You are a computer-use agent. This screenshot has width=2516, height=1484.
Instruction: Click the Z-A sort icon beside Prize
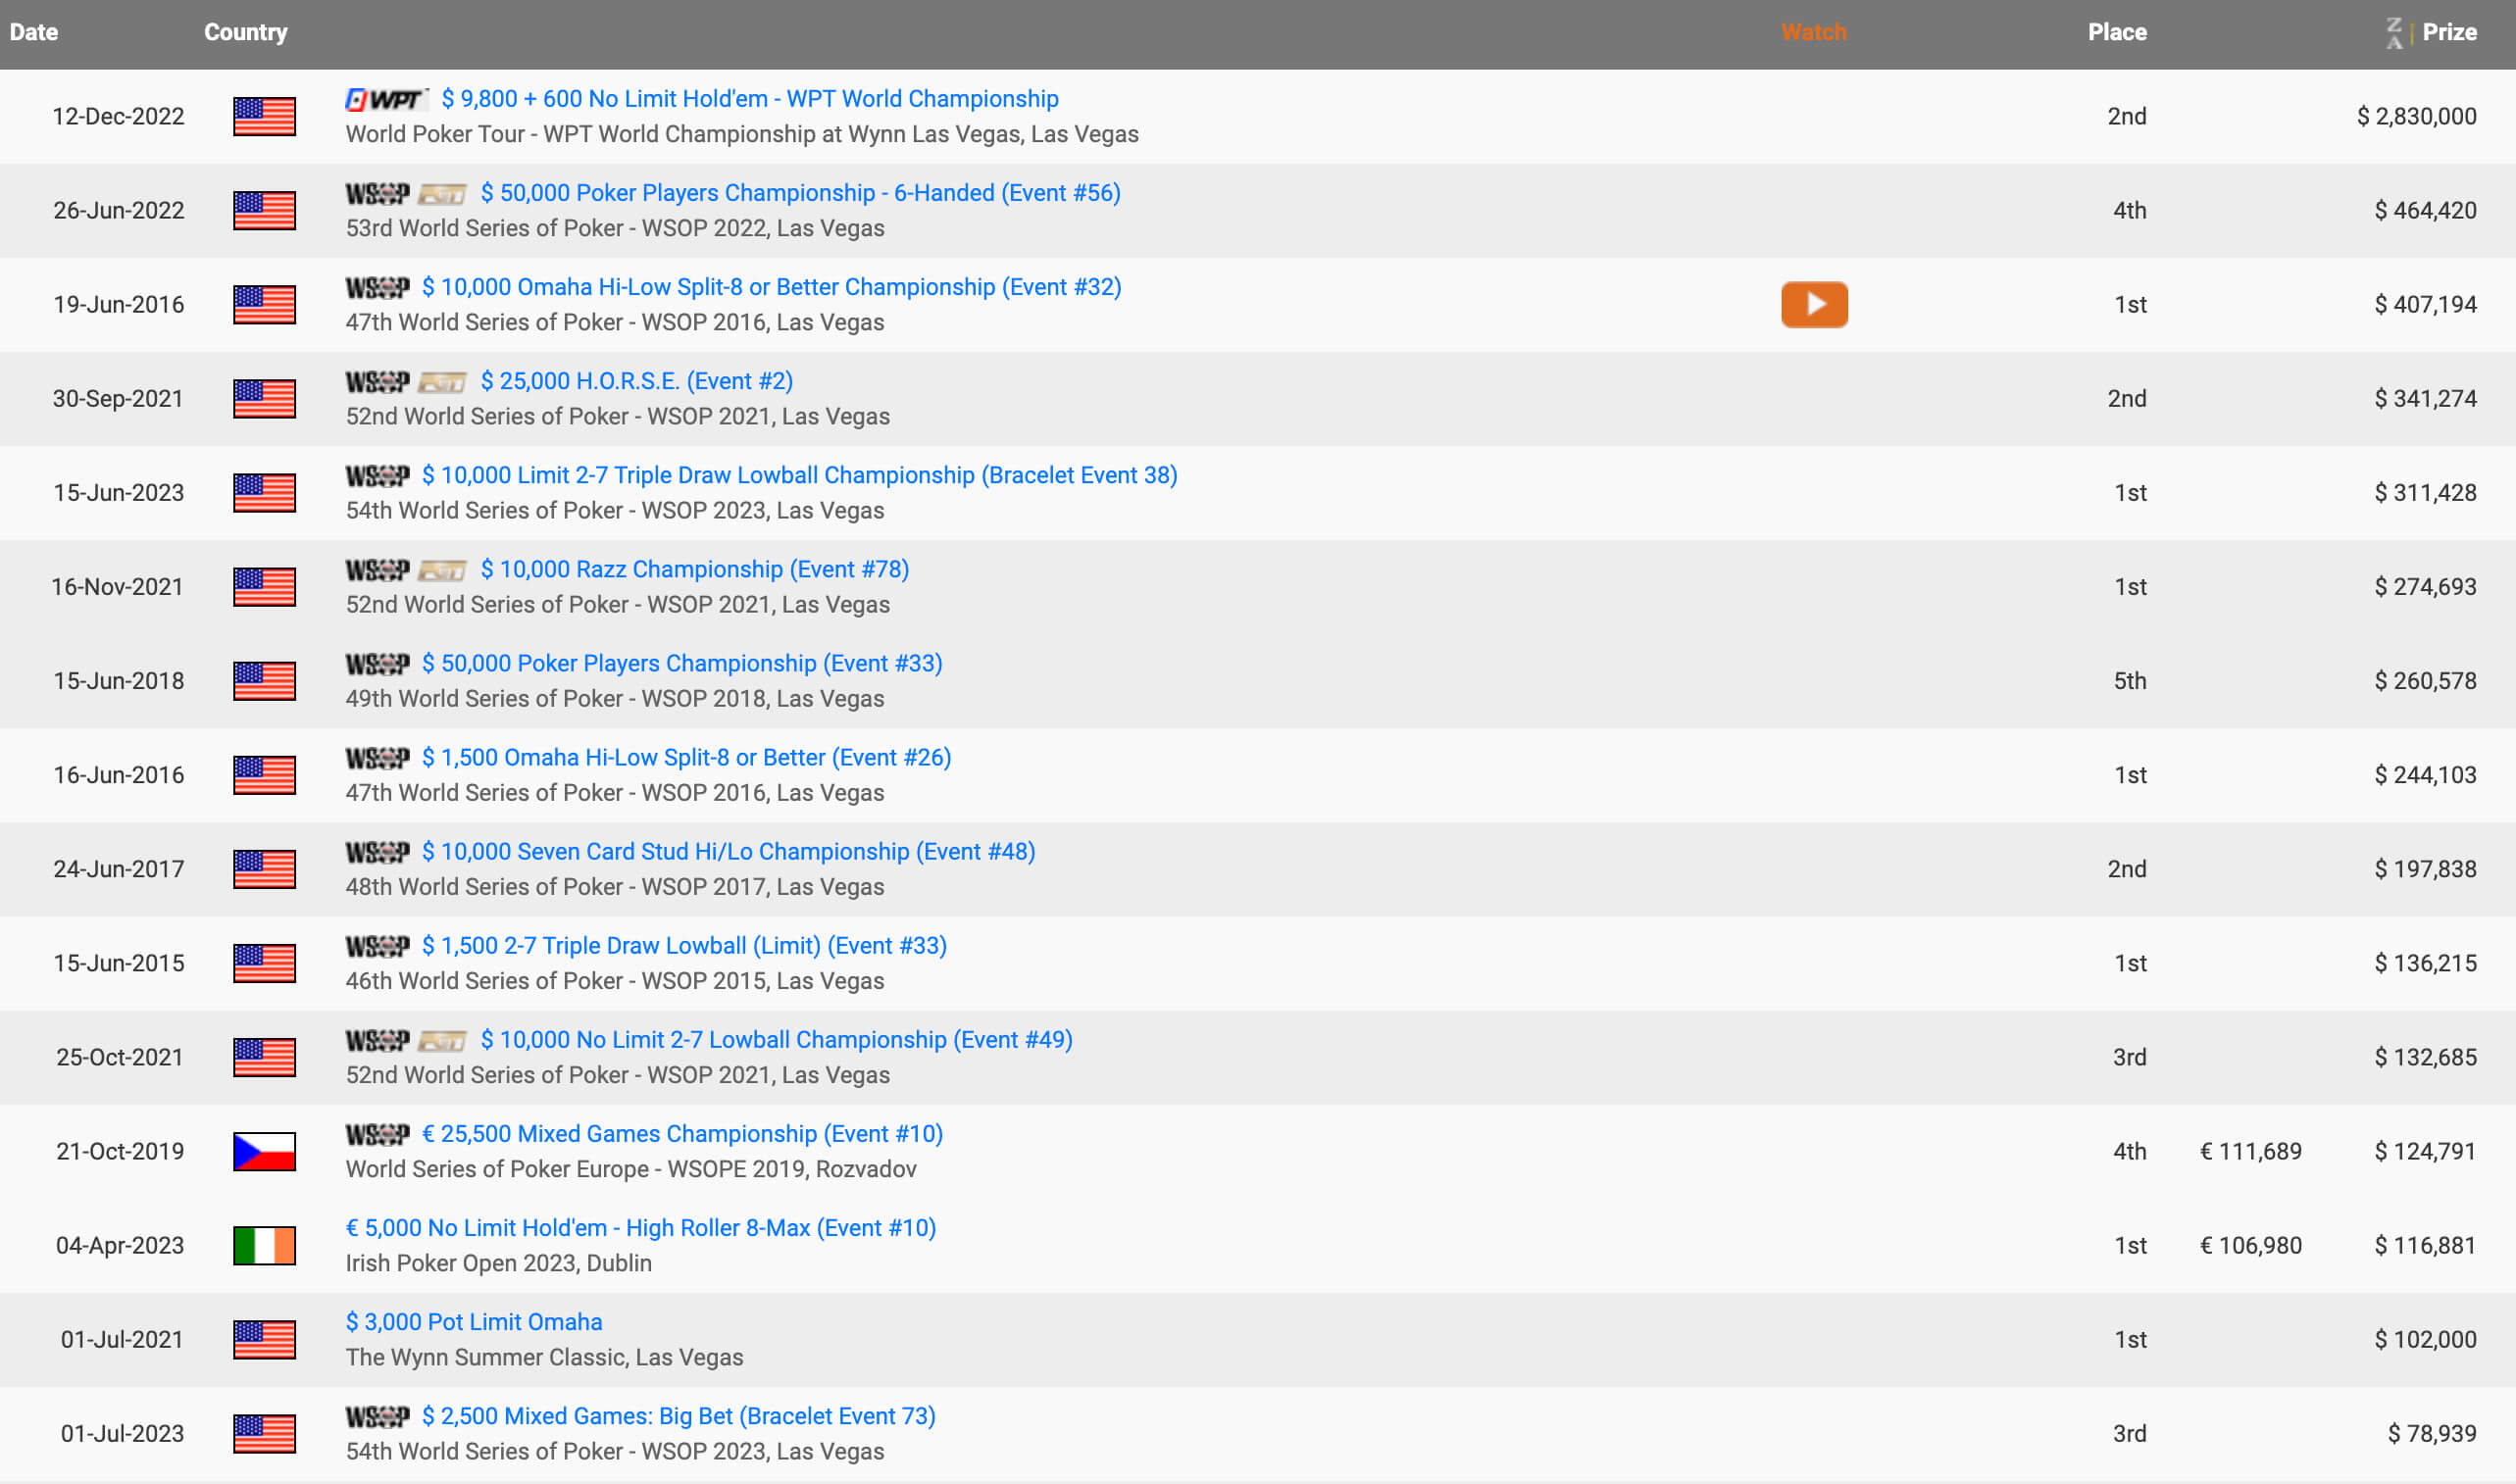pos(2394,32)
